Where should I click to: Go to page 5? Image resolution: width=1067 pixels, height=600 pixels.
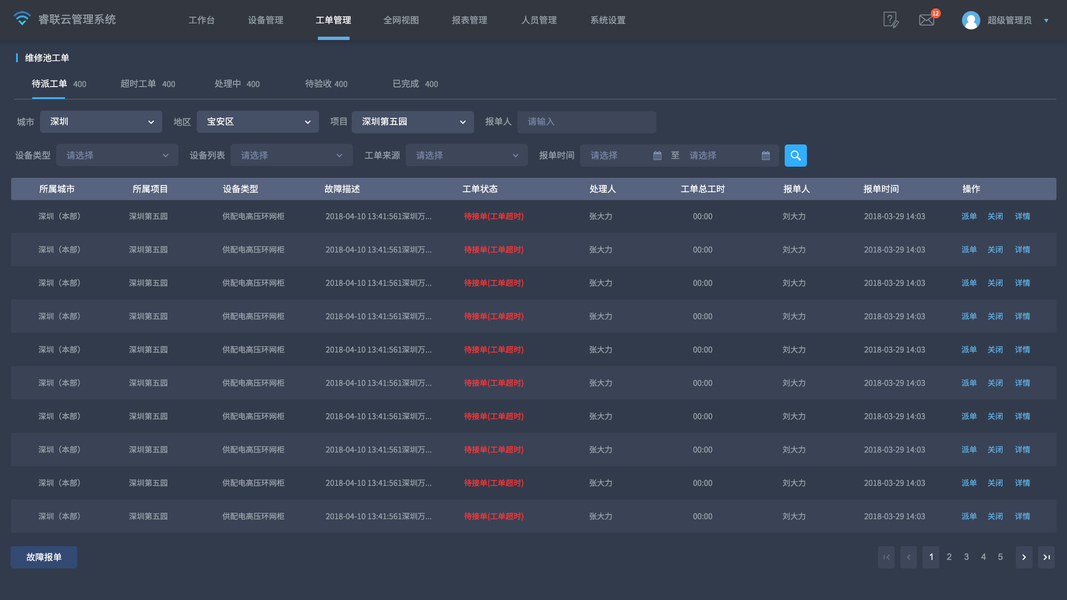1000,557
